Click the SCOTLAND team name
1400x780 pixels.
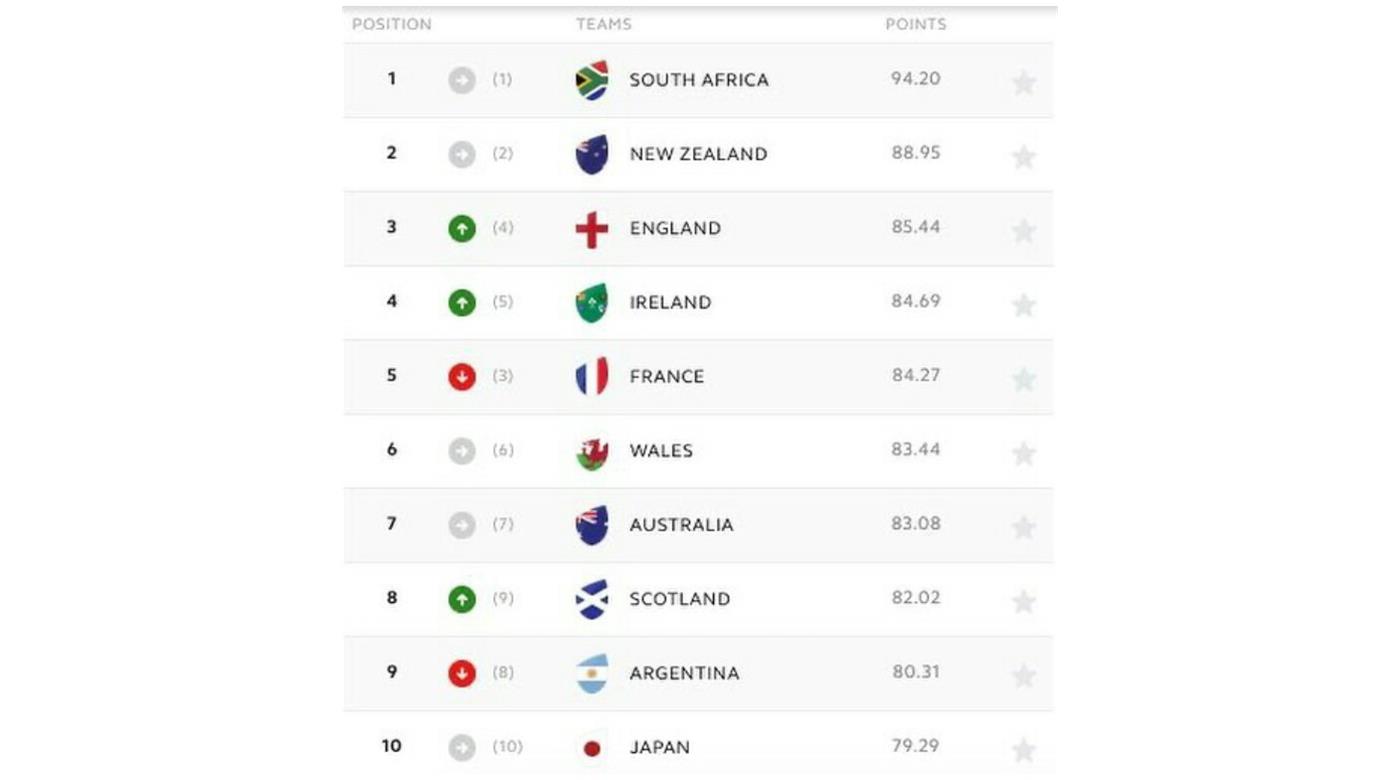click(680, 599)
